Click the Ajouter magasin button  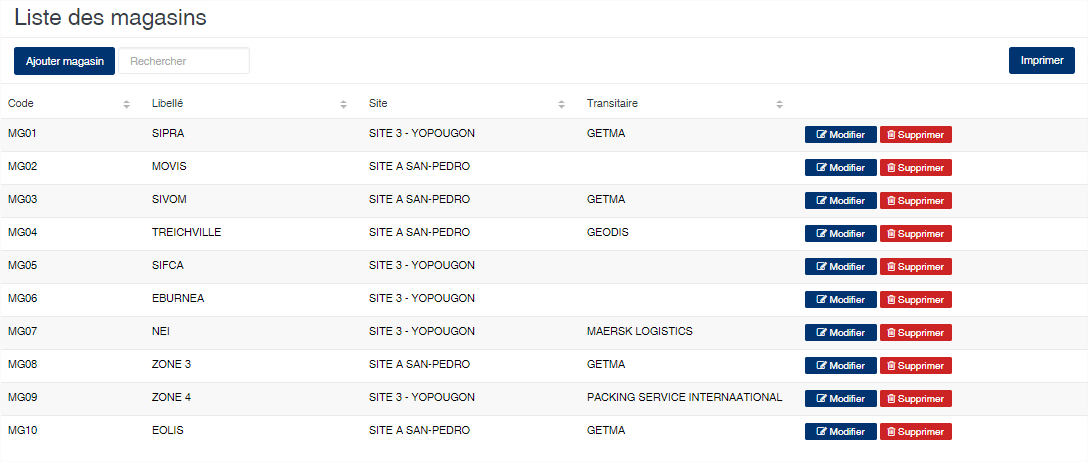pyautogui.click(x=65, y=61)
